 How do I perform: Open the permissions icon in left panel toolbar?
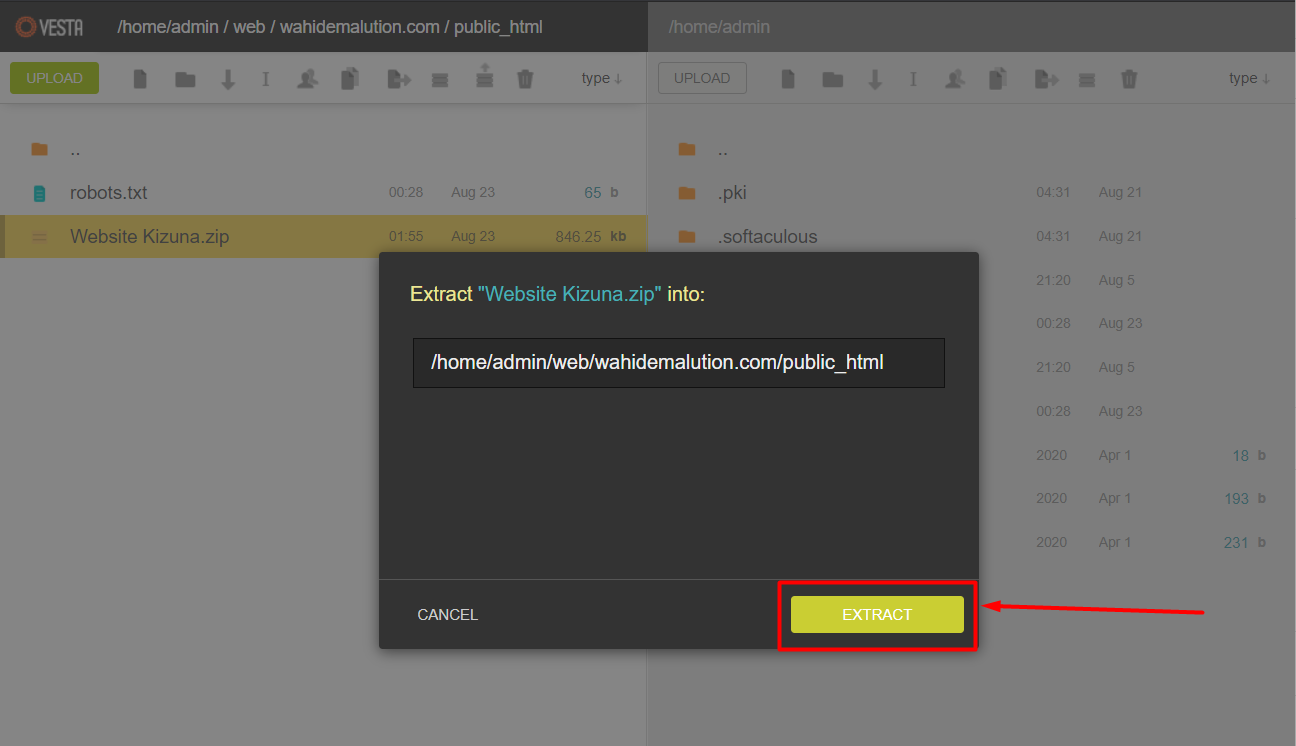308,79
